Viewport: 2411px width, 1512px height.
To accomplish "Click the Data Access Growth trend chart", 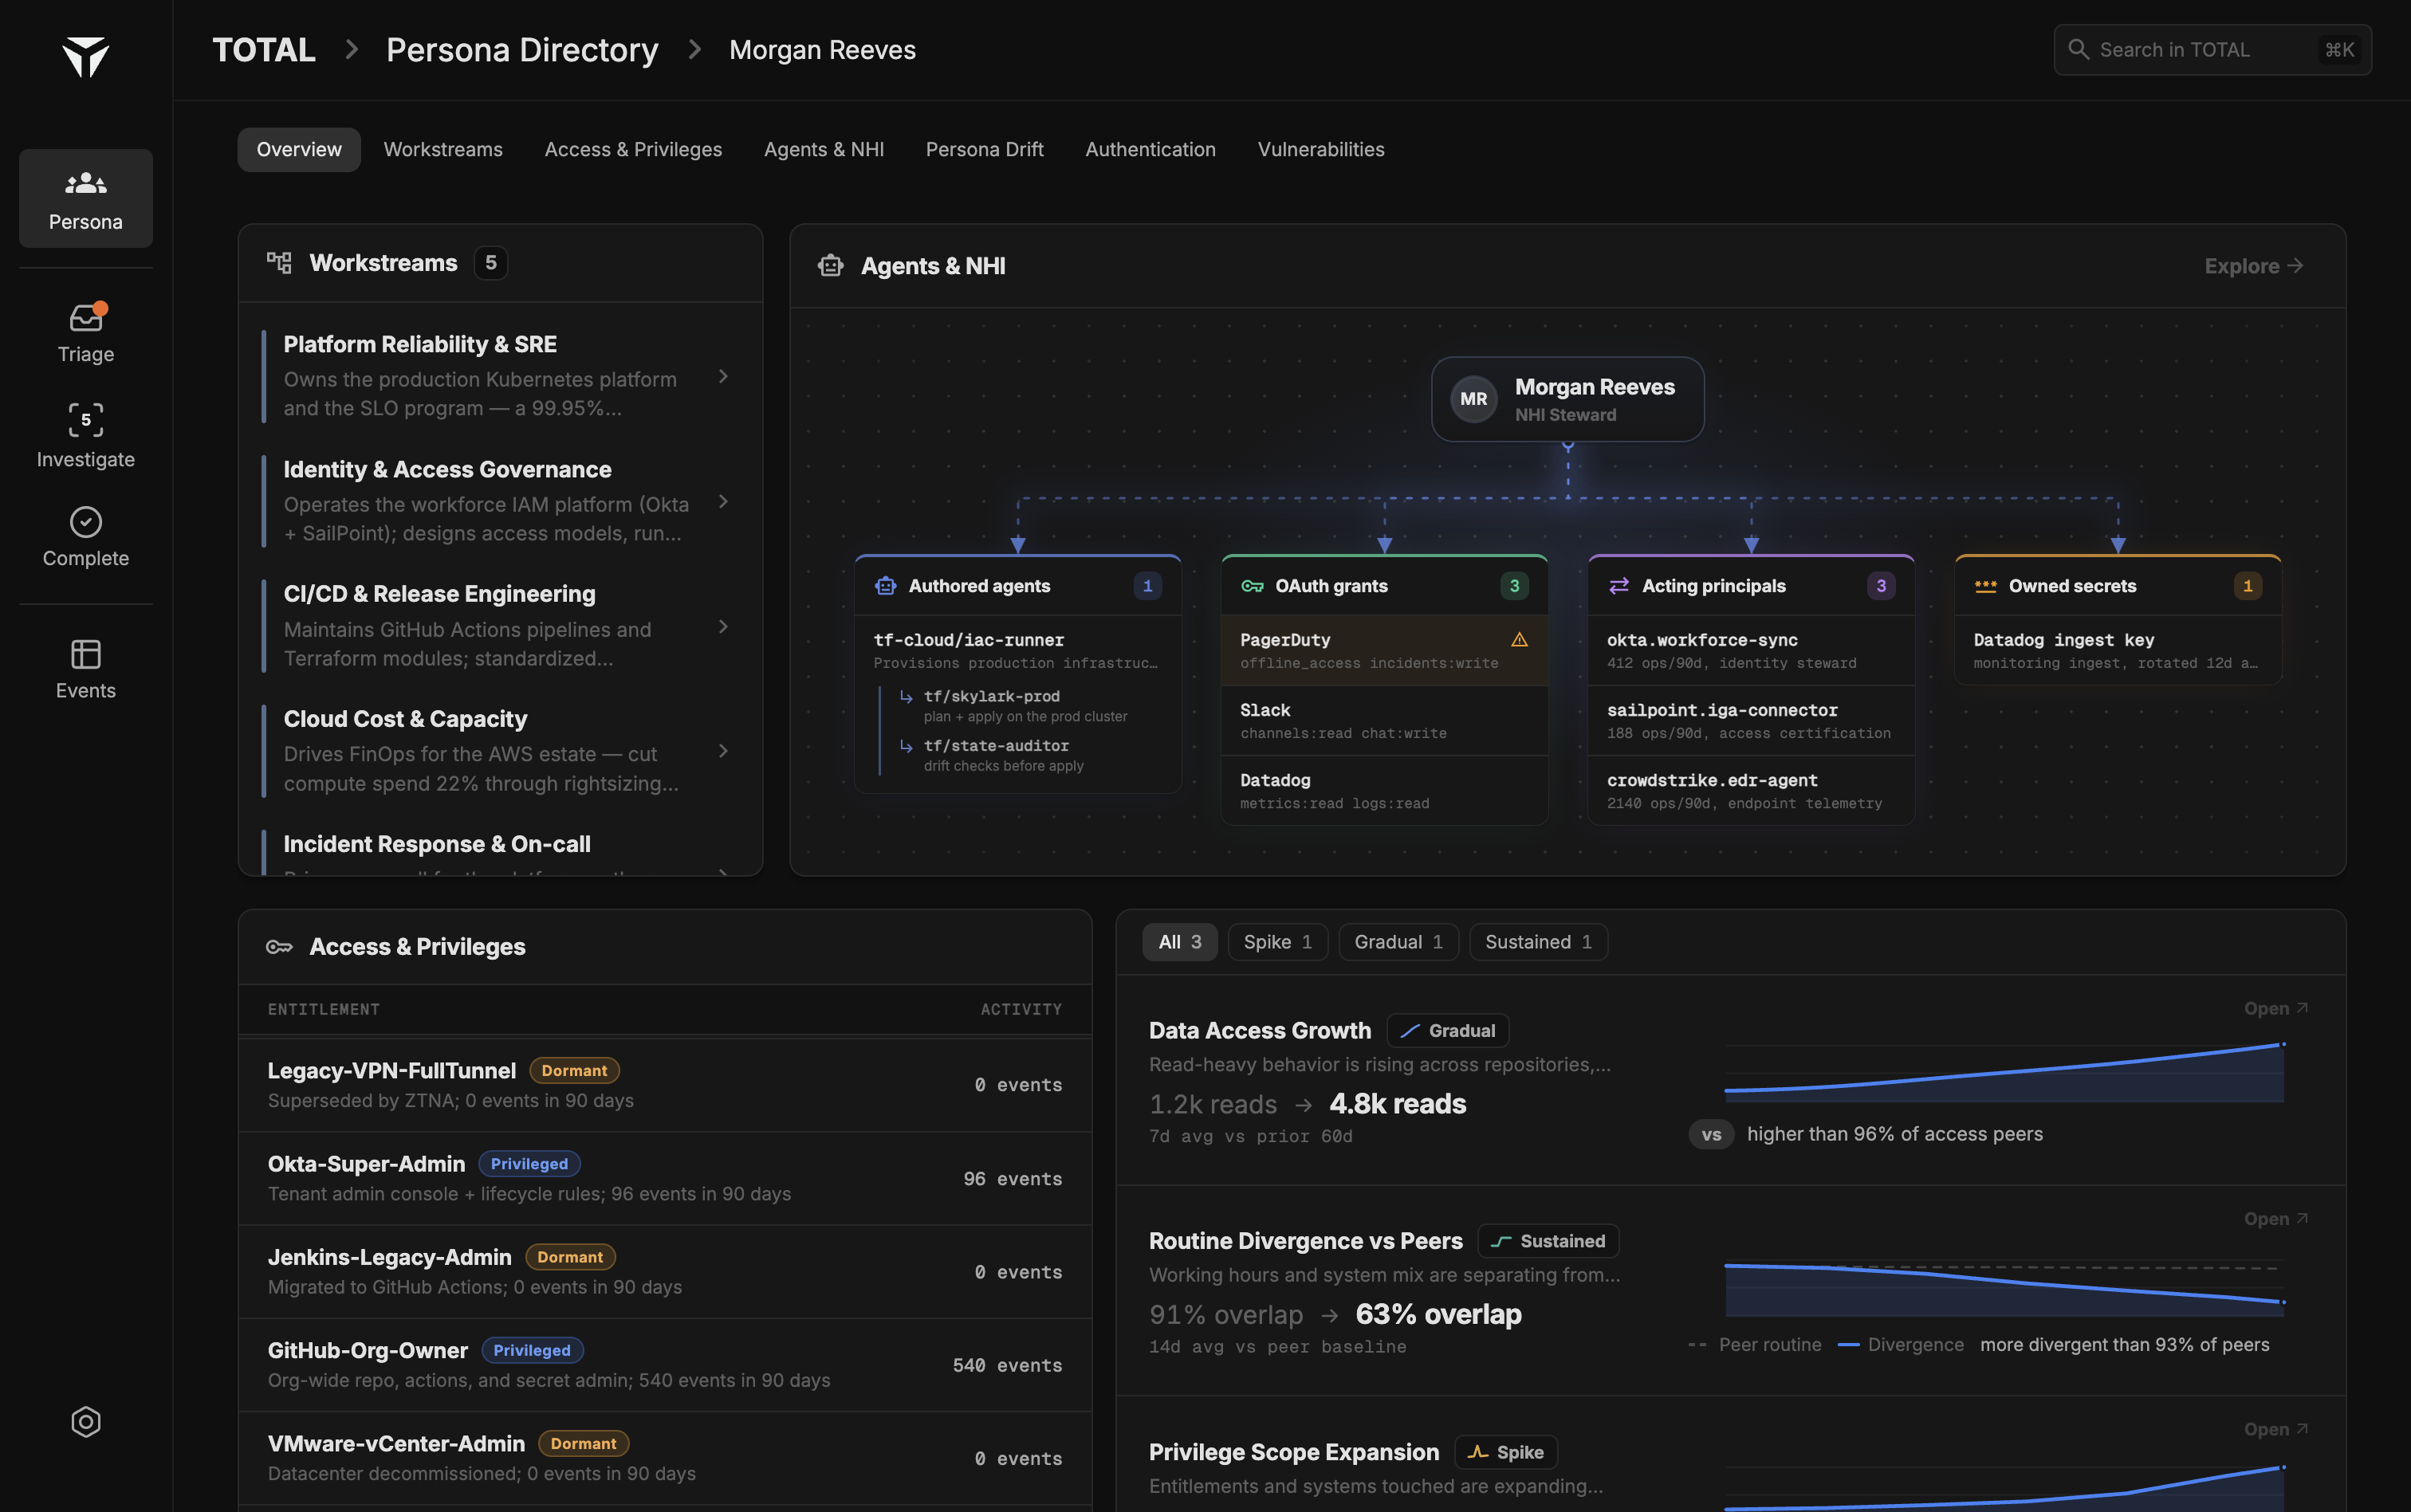I will [2004, 1072].
